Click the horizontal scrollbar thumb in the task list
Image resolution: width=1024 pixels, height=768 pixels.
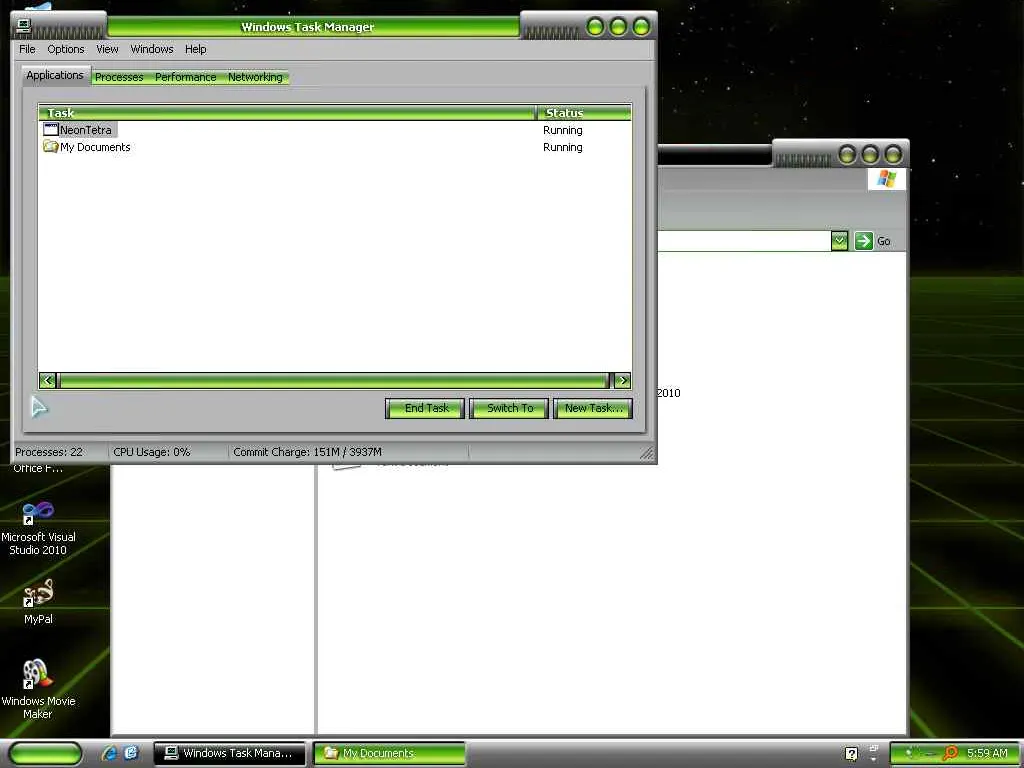333,380
